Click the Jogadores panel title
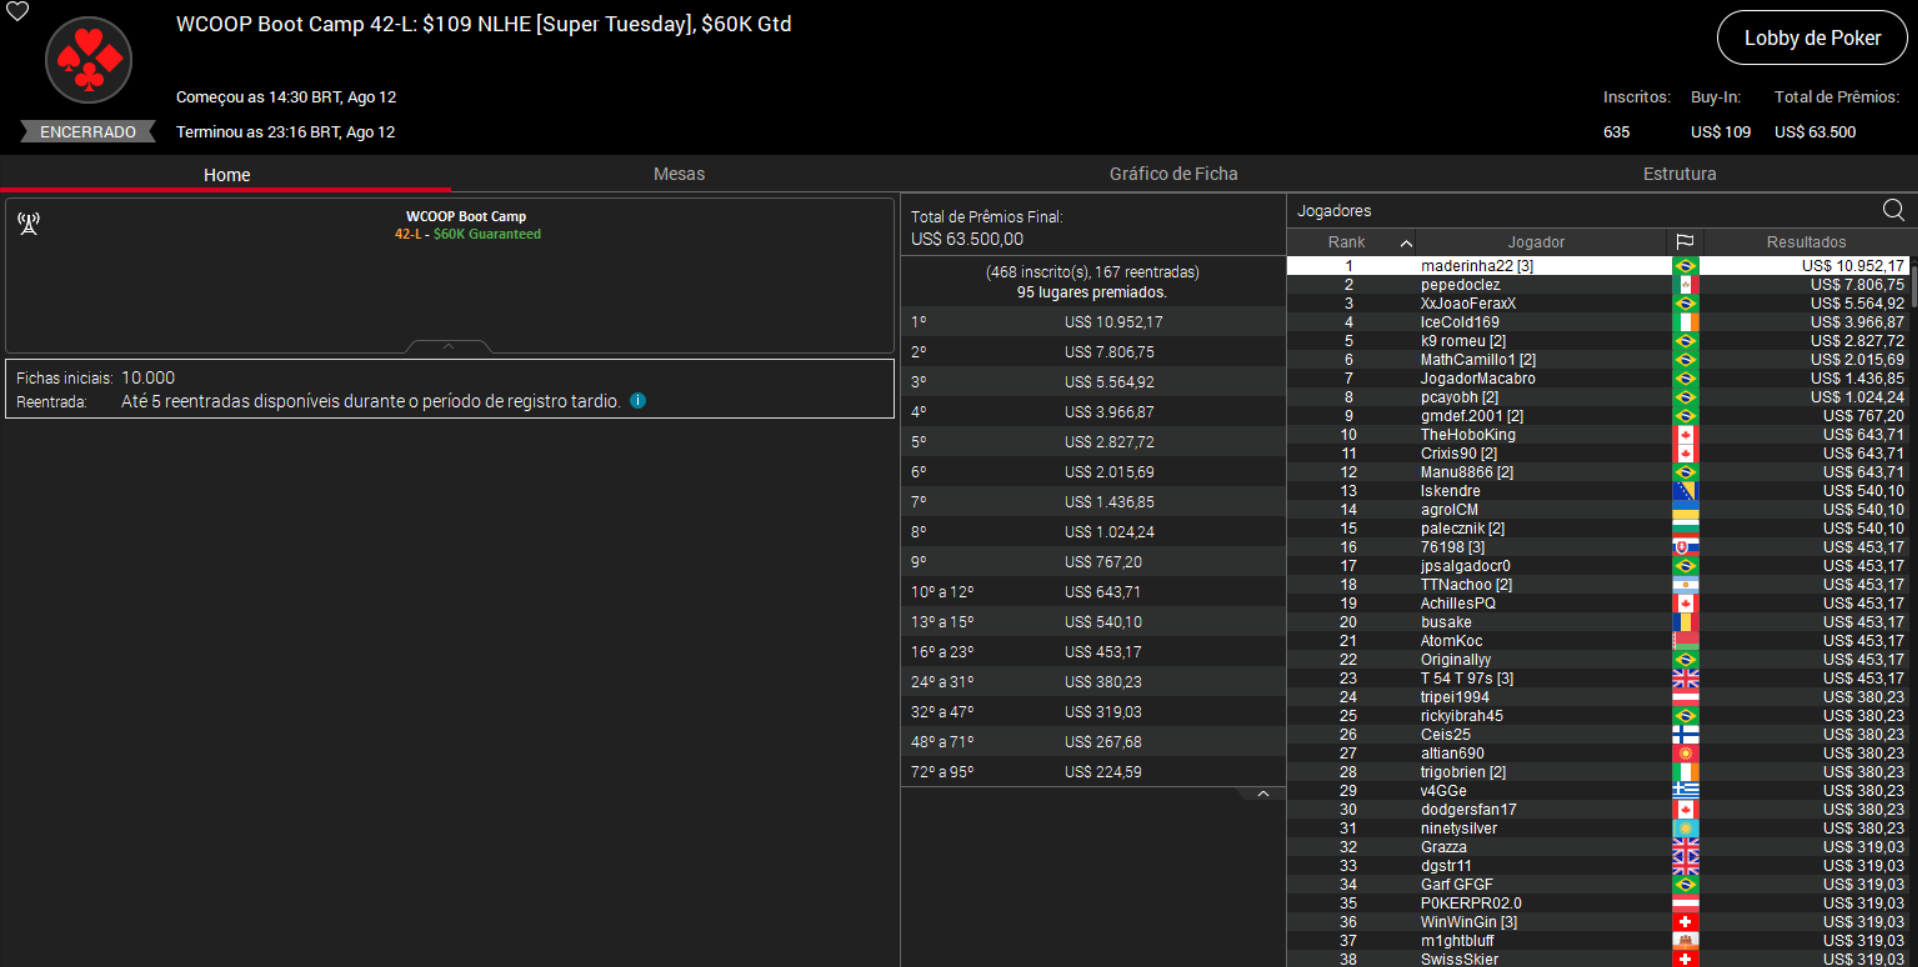 [1334, 211]
